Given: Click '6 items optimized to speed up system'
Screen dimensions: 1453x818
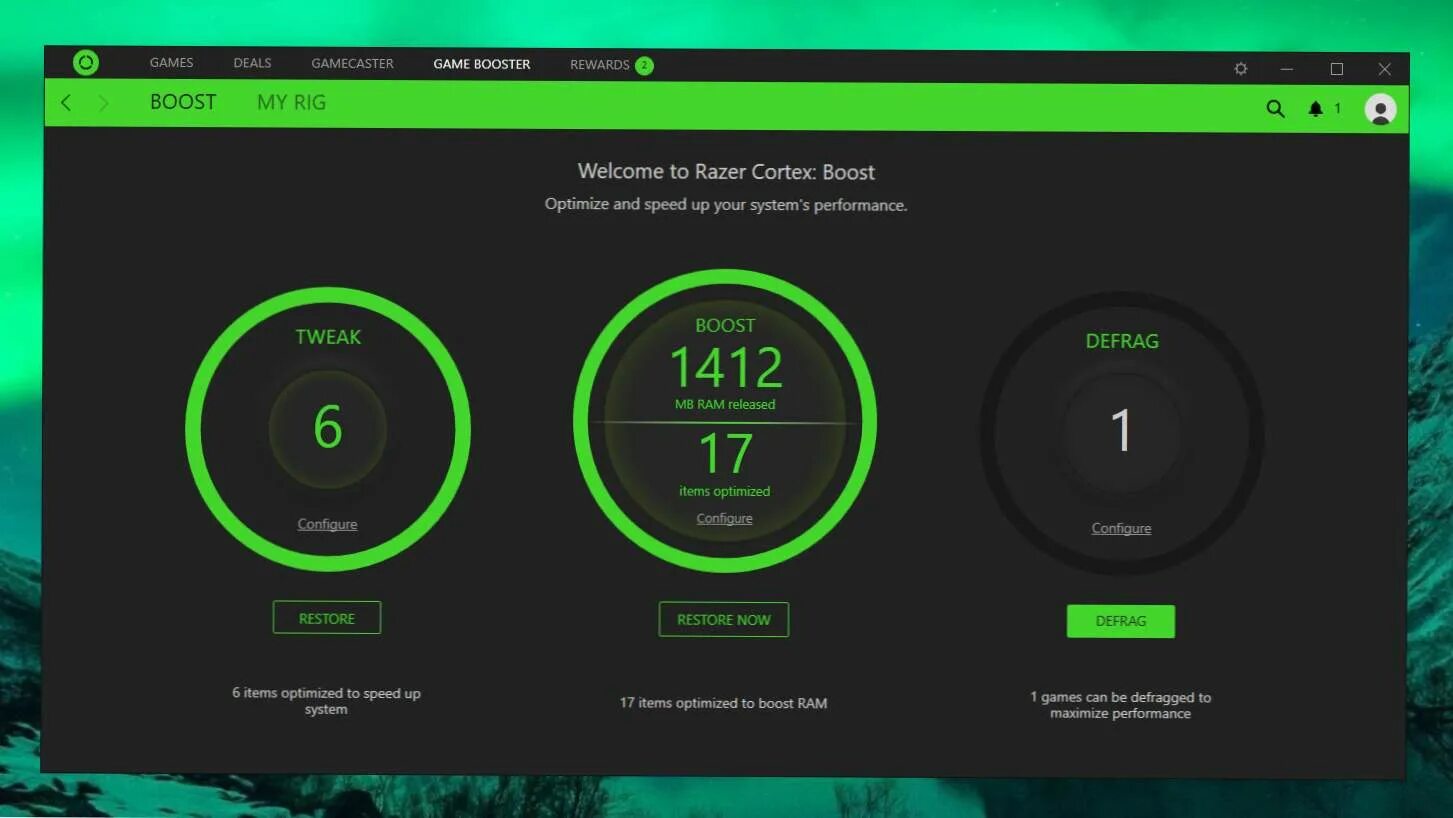Looking at the screenshot, I should coord(326,701).
